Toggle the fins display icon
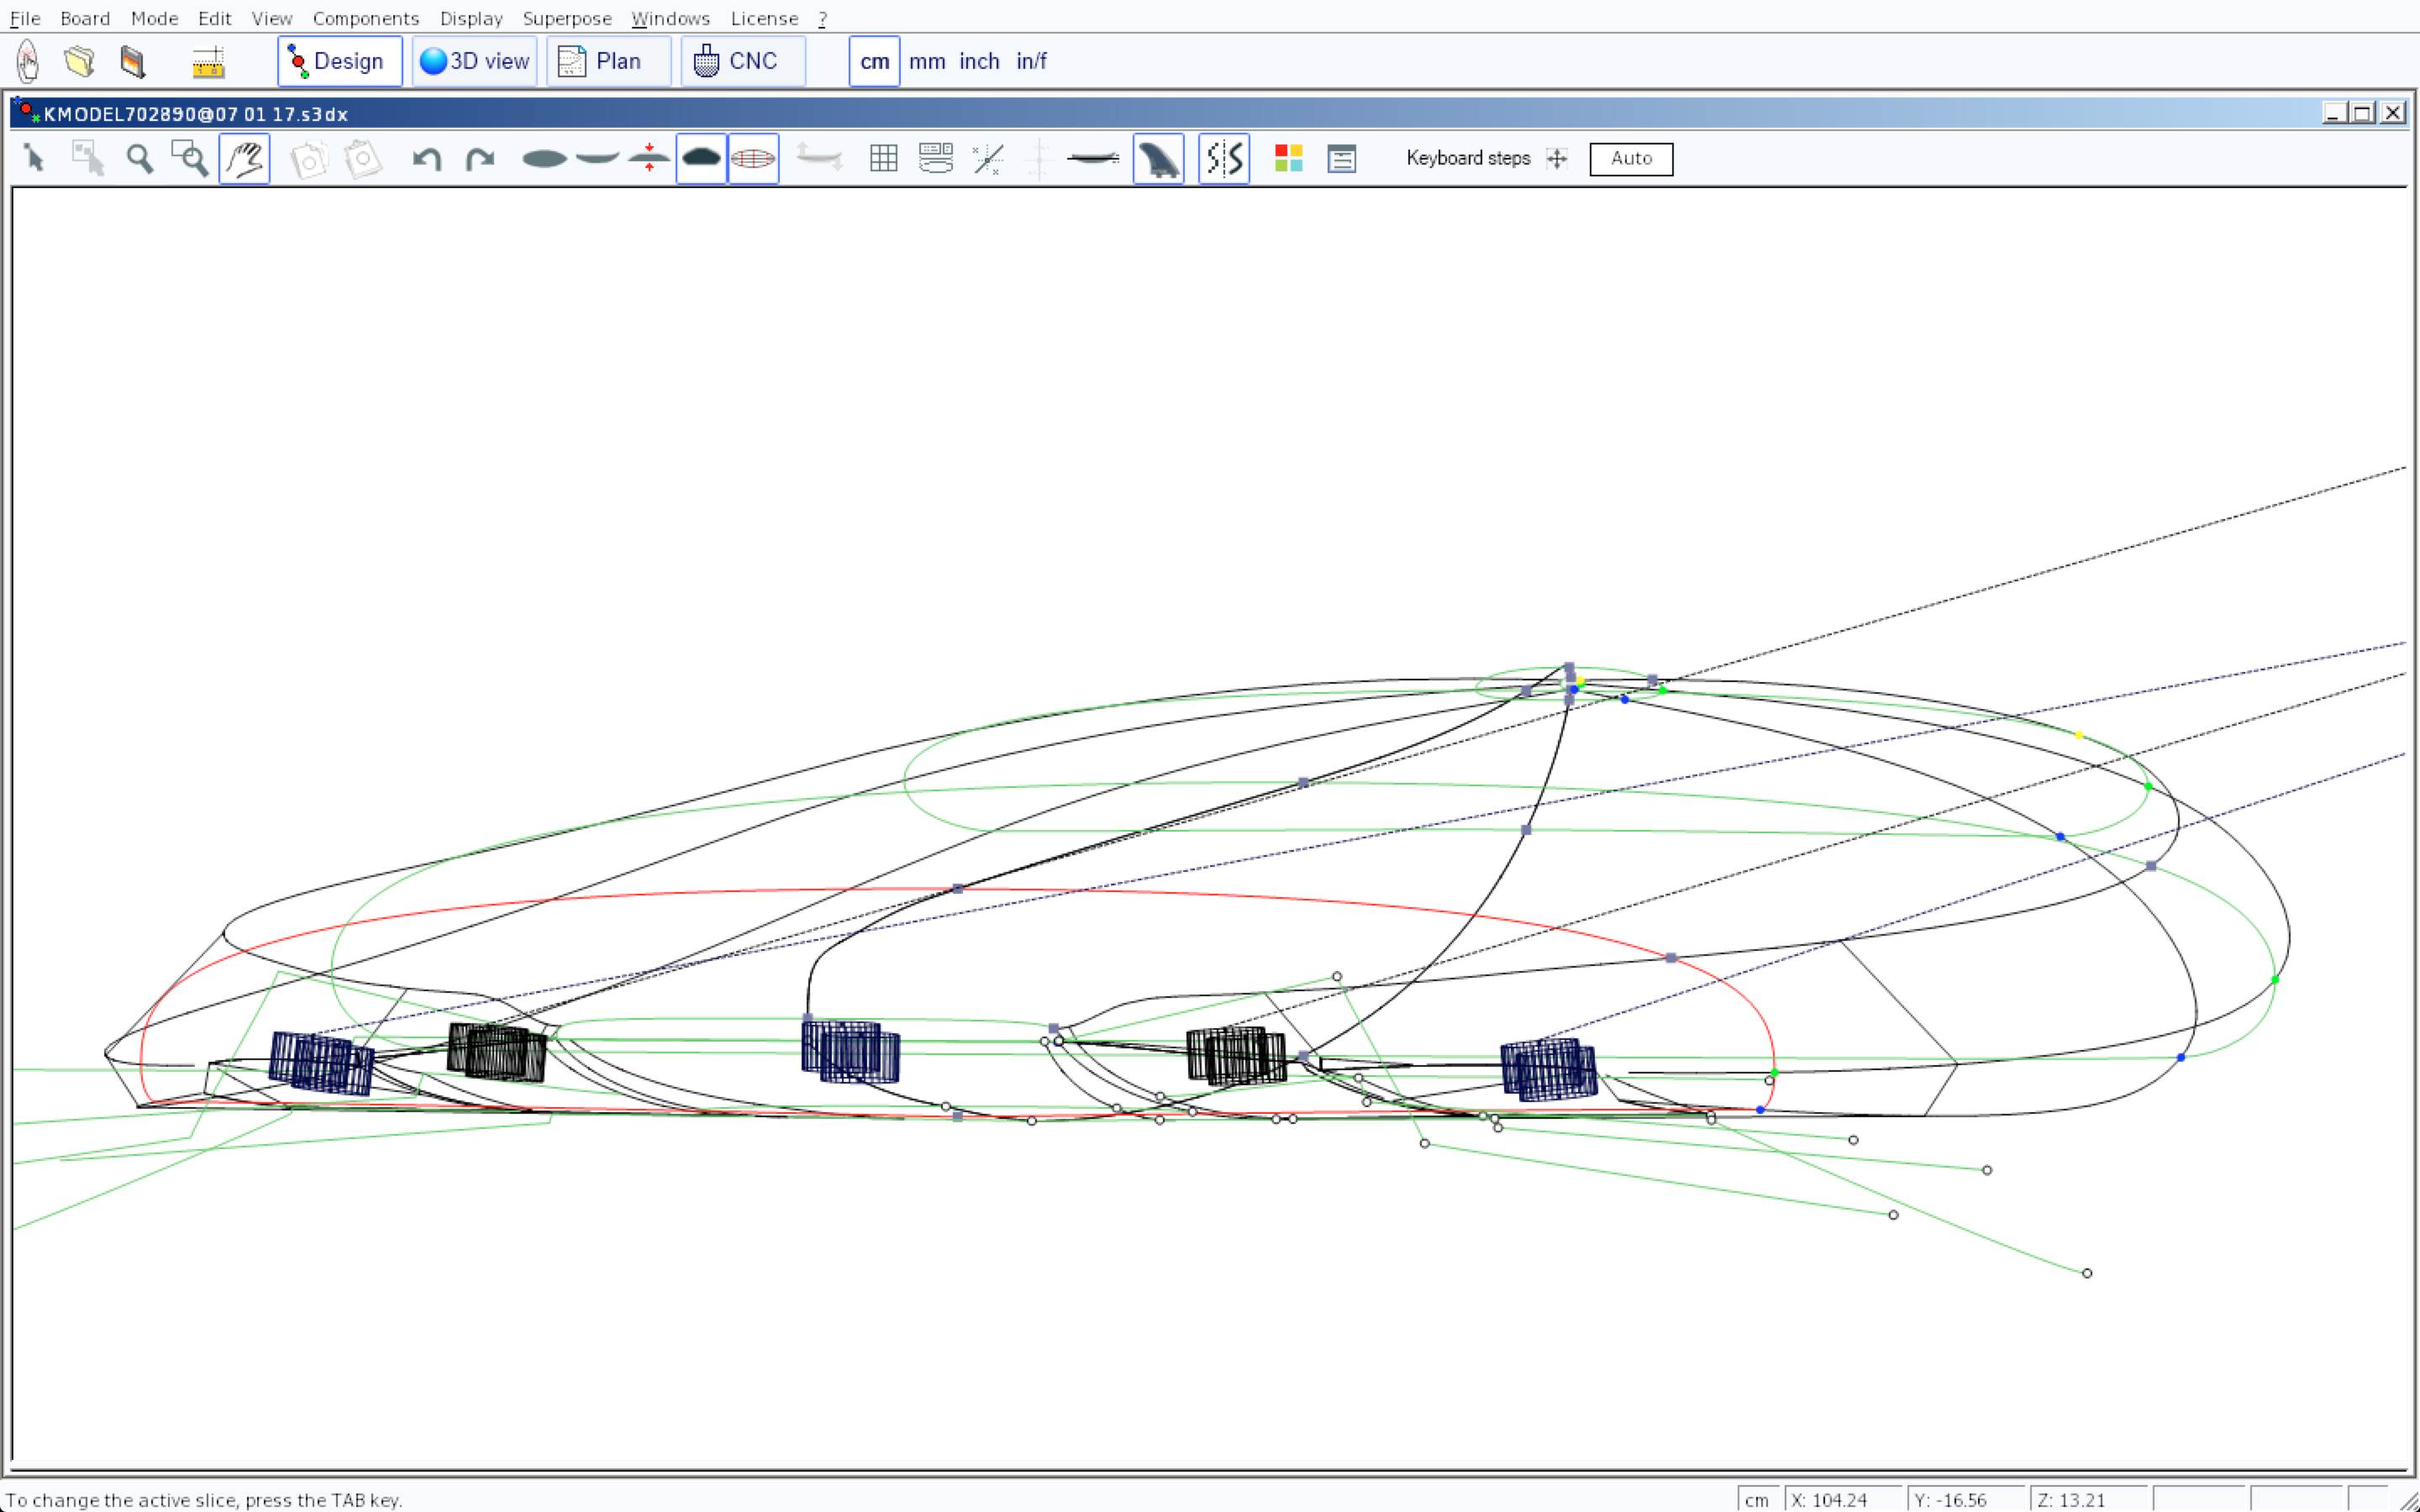Screen dimensions: 2420x1512 (1158, 159)
